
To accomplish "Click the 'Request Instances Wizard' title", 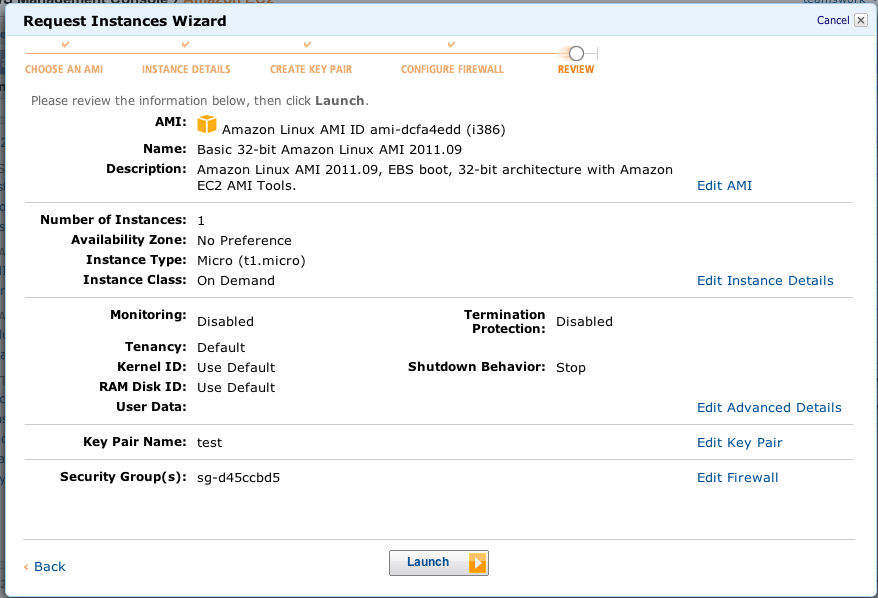I will 125,21.
